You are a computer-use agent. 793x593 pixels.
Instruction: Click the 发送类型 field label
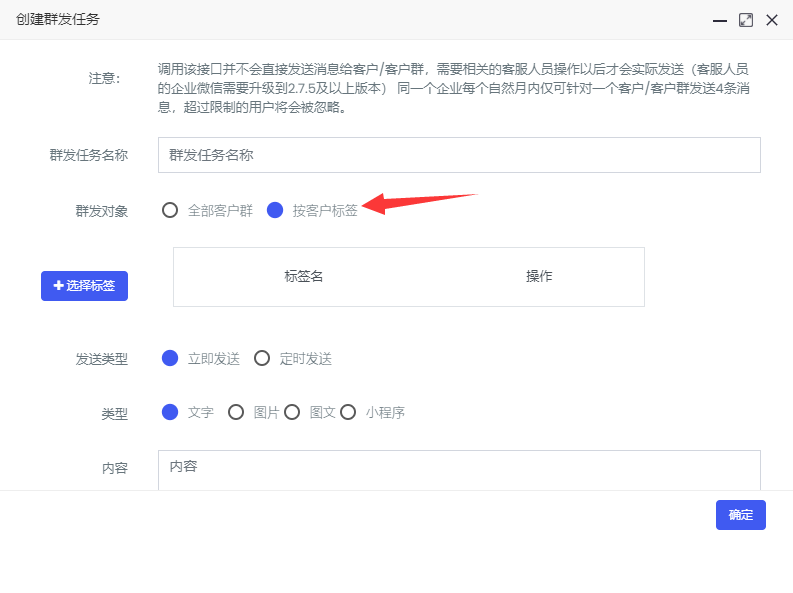tap(102, 359)
